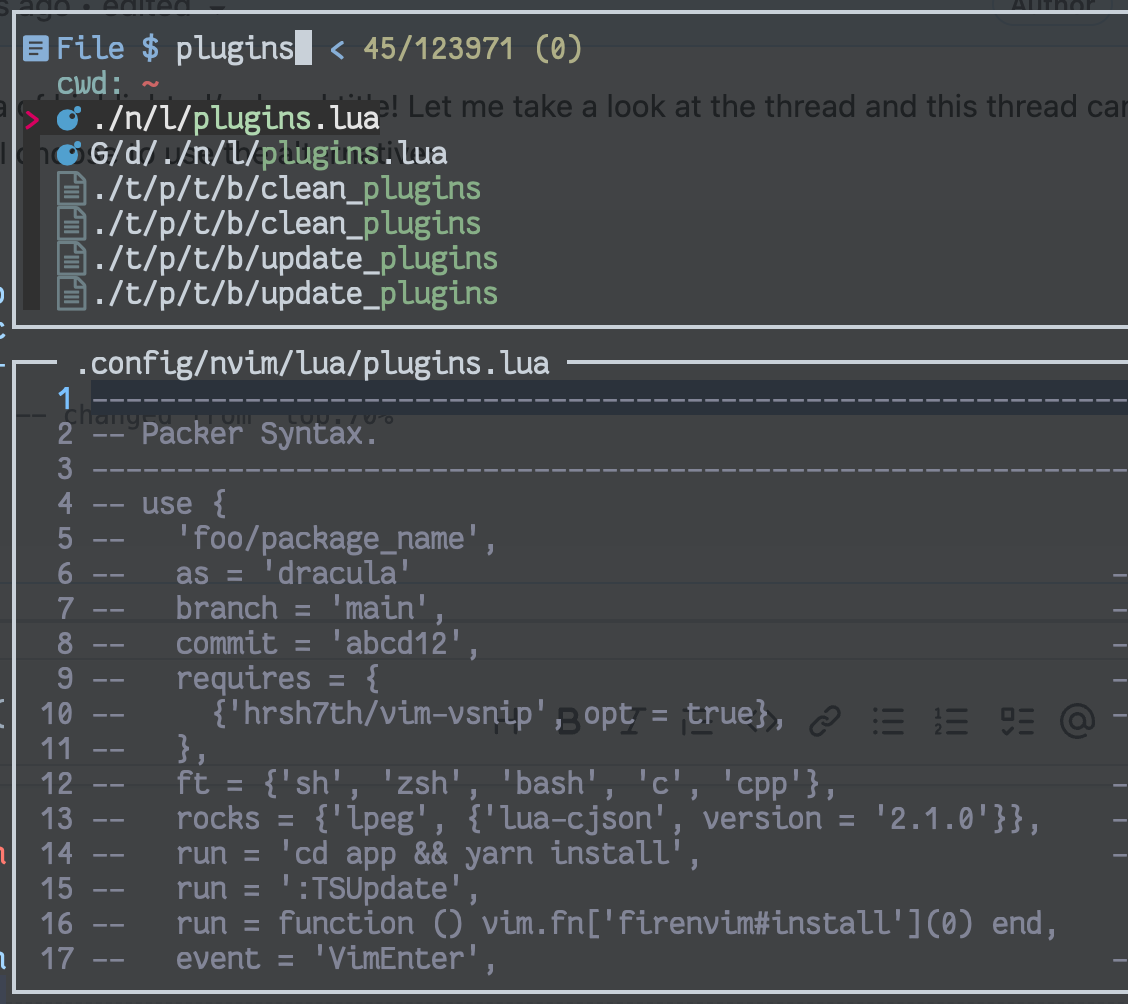
Task: Click the list icon left of File prompt
Action: (x=36, y=47)
